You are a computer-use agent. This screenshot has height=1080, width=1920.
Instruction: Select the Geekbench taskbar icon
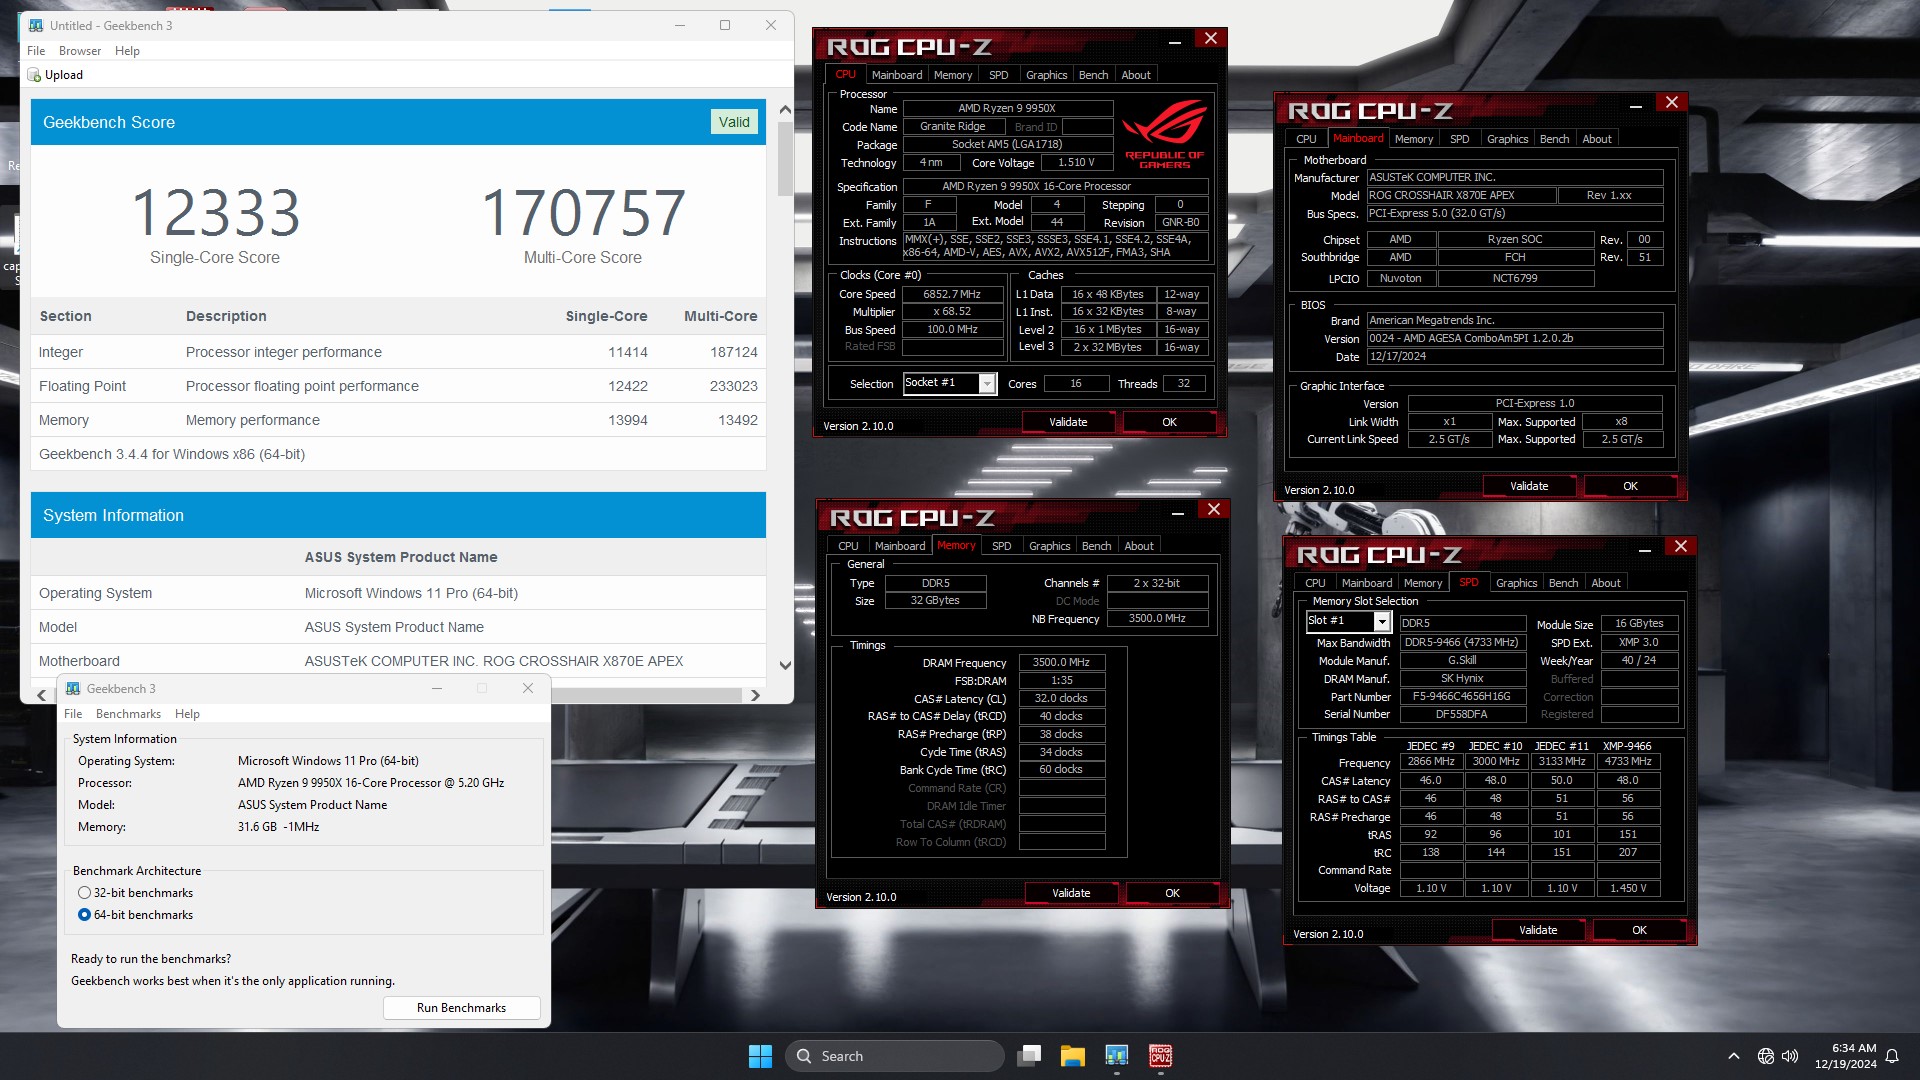1117,1056
